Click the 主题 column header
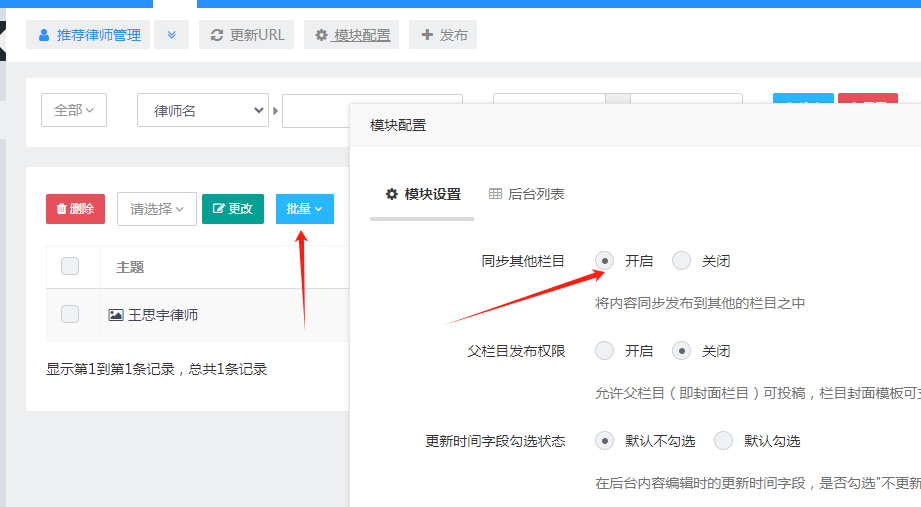921x507 pixels. [x=130, y=267]
